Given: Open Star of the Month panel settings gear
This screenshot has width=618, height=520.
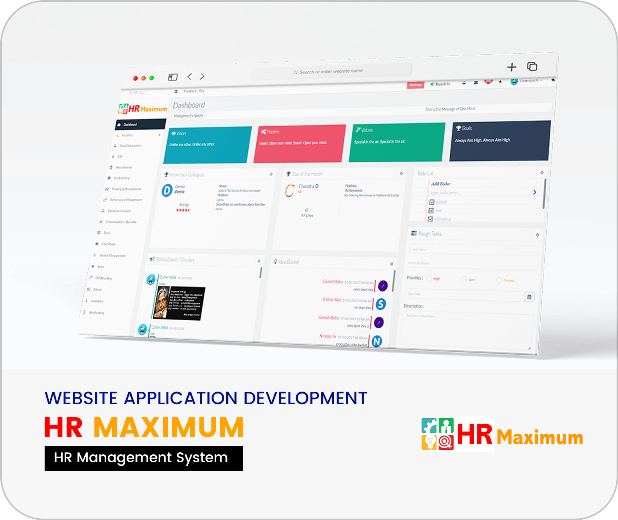Looking at the screenshot, I should click(401, 173).
